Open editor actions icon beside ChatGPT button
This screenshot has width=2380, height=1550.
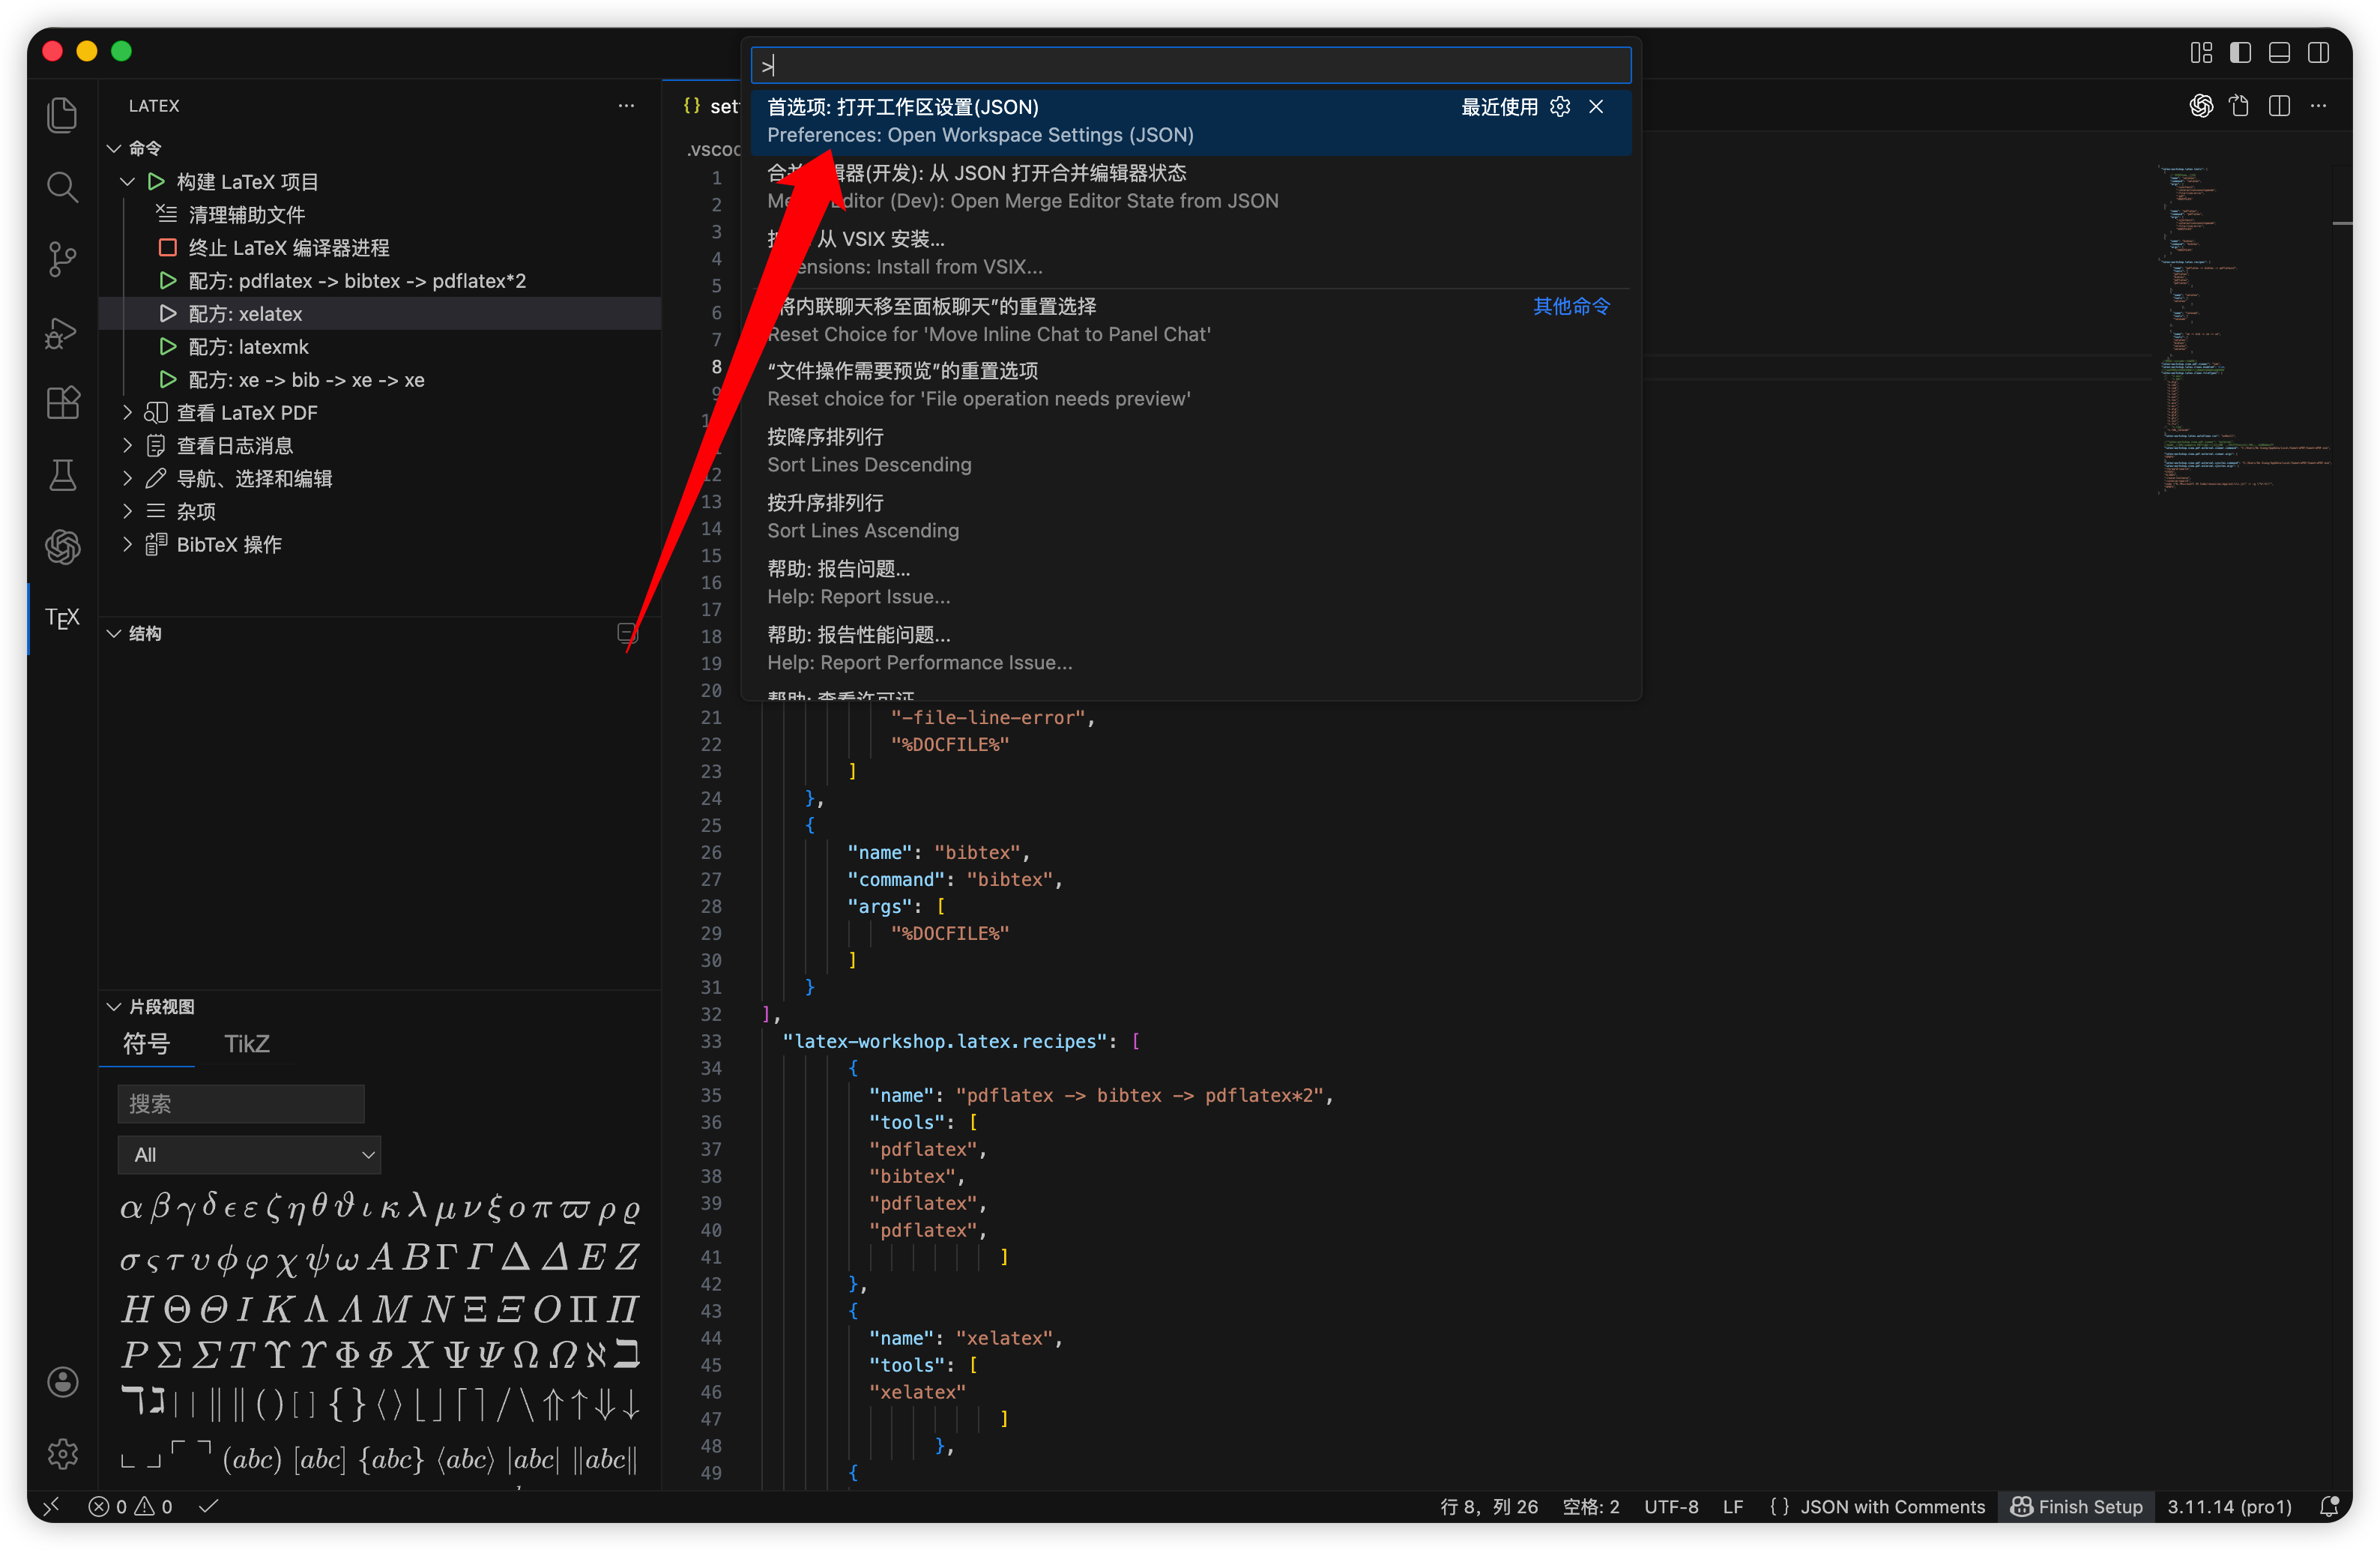tap(2240, 106)
